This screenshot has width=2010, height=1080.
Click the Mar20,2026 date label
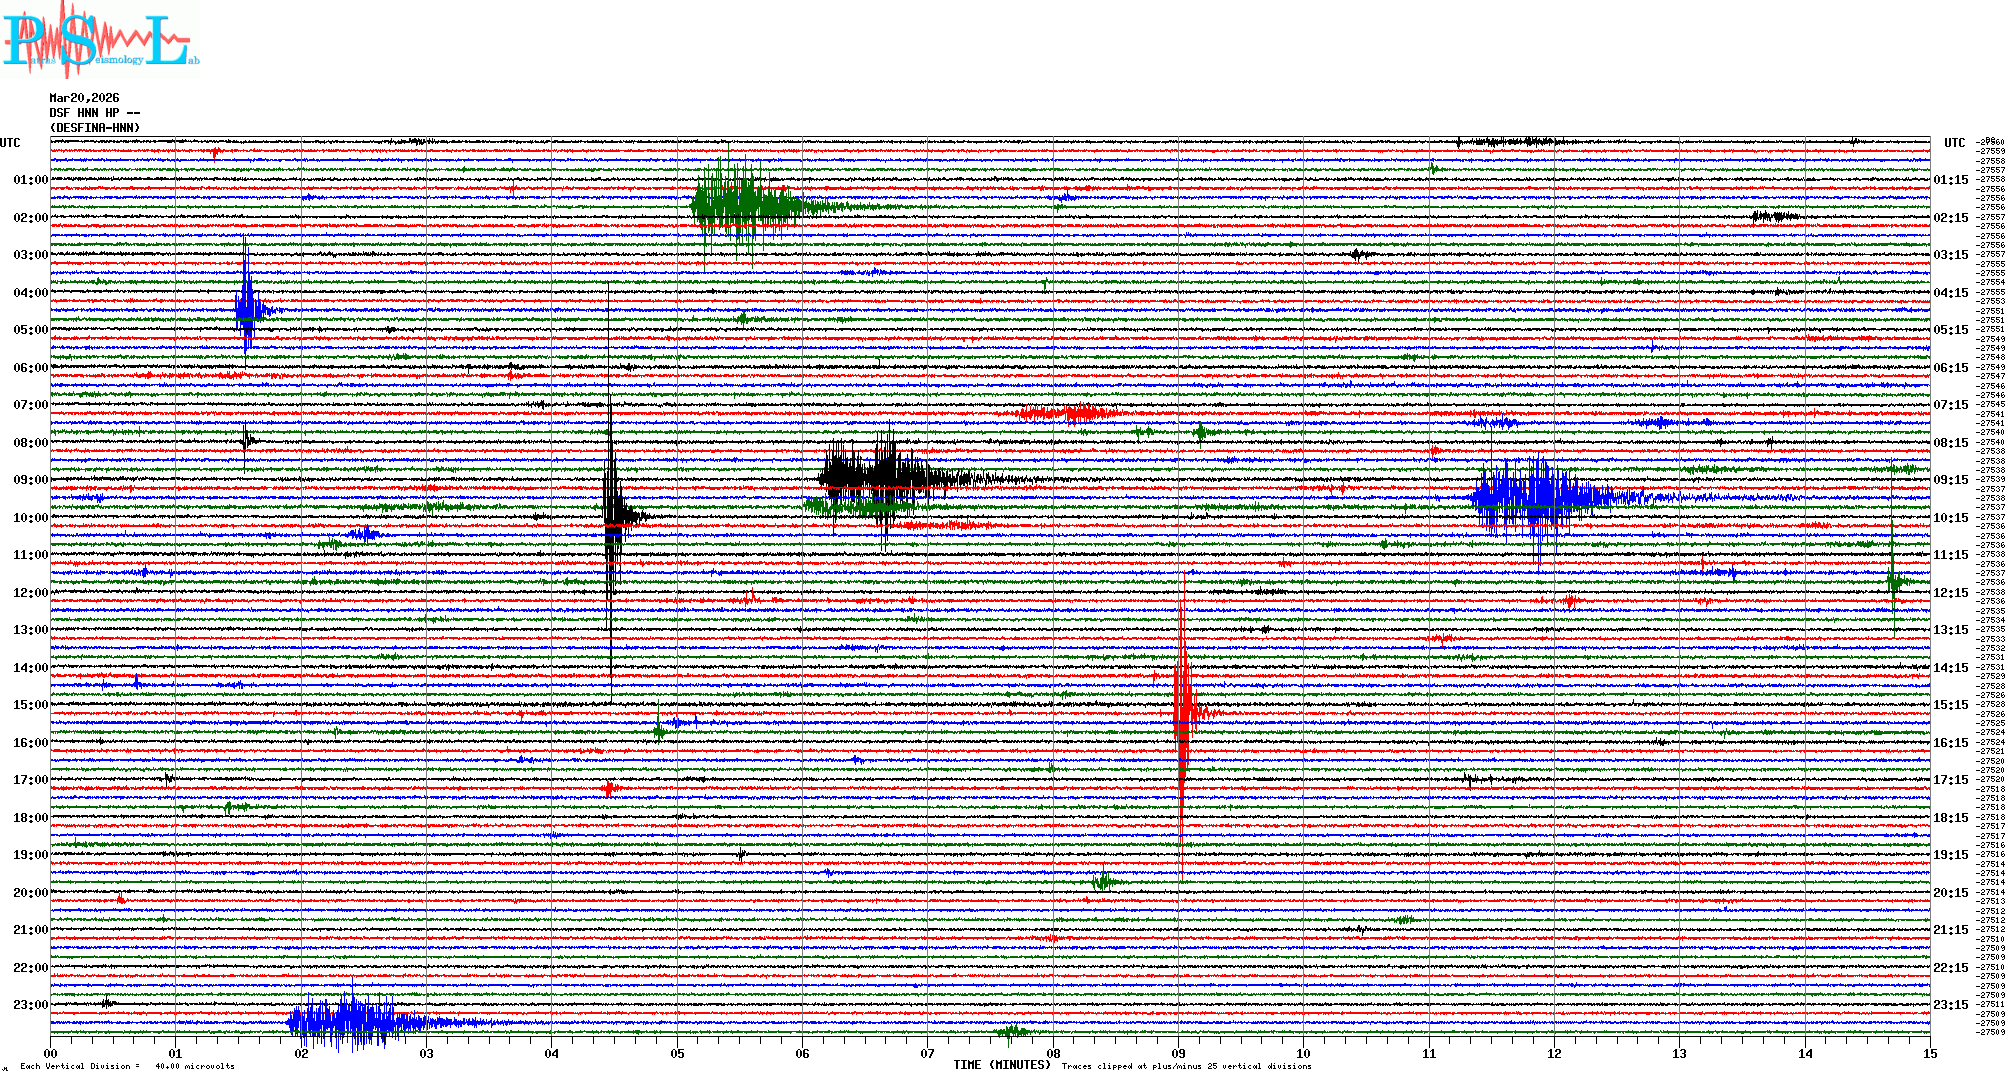click(x=84, y=98)
